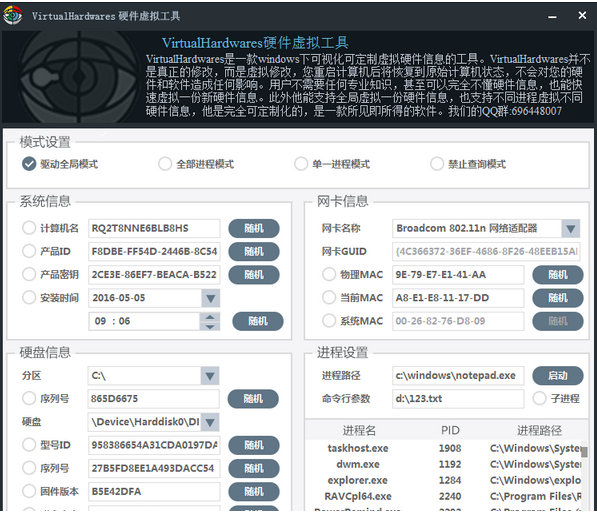Image resolution: width=597 pixels, height=512 pixels.
Task: Randomize the 当前MAC address
Action: click(x=558, y=298)
